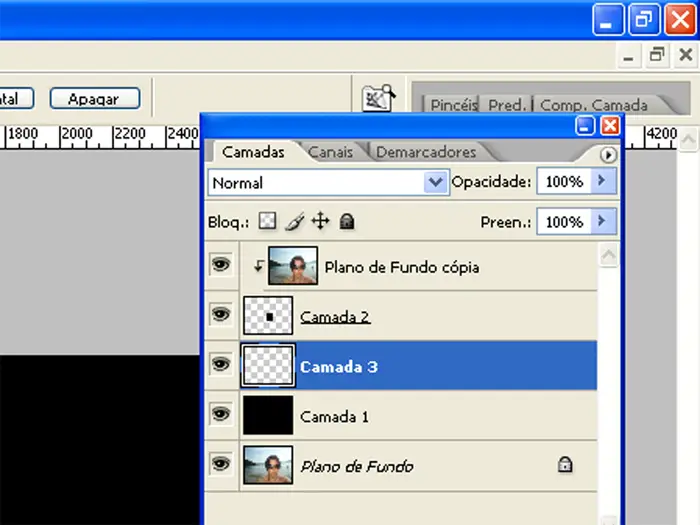Open the Layers panel flyout menu arrow
700x525 pixels.
[x=608, y=155]
